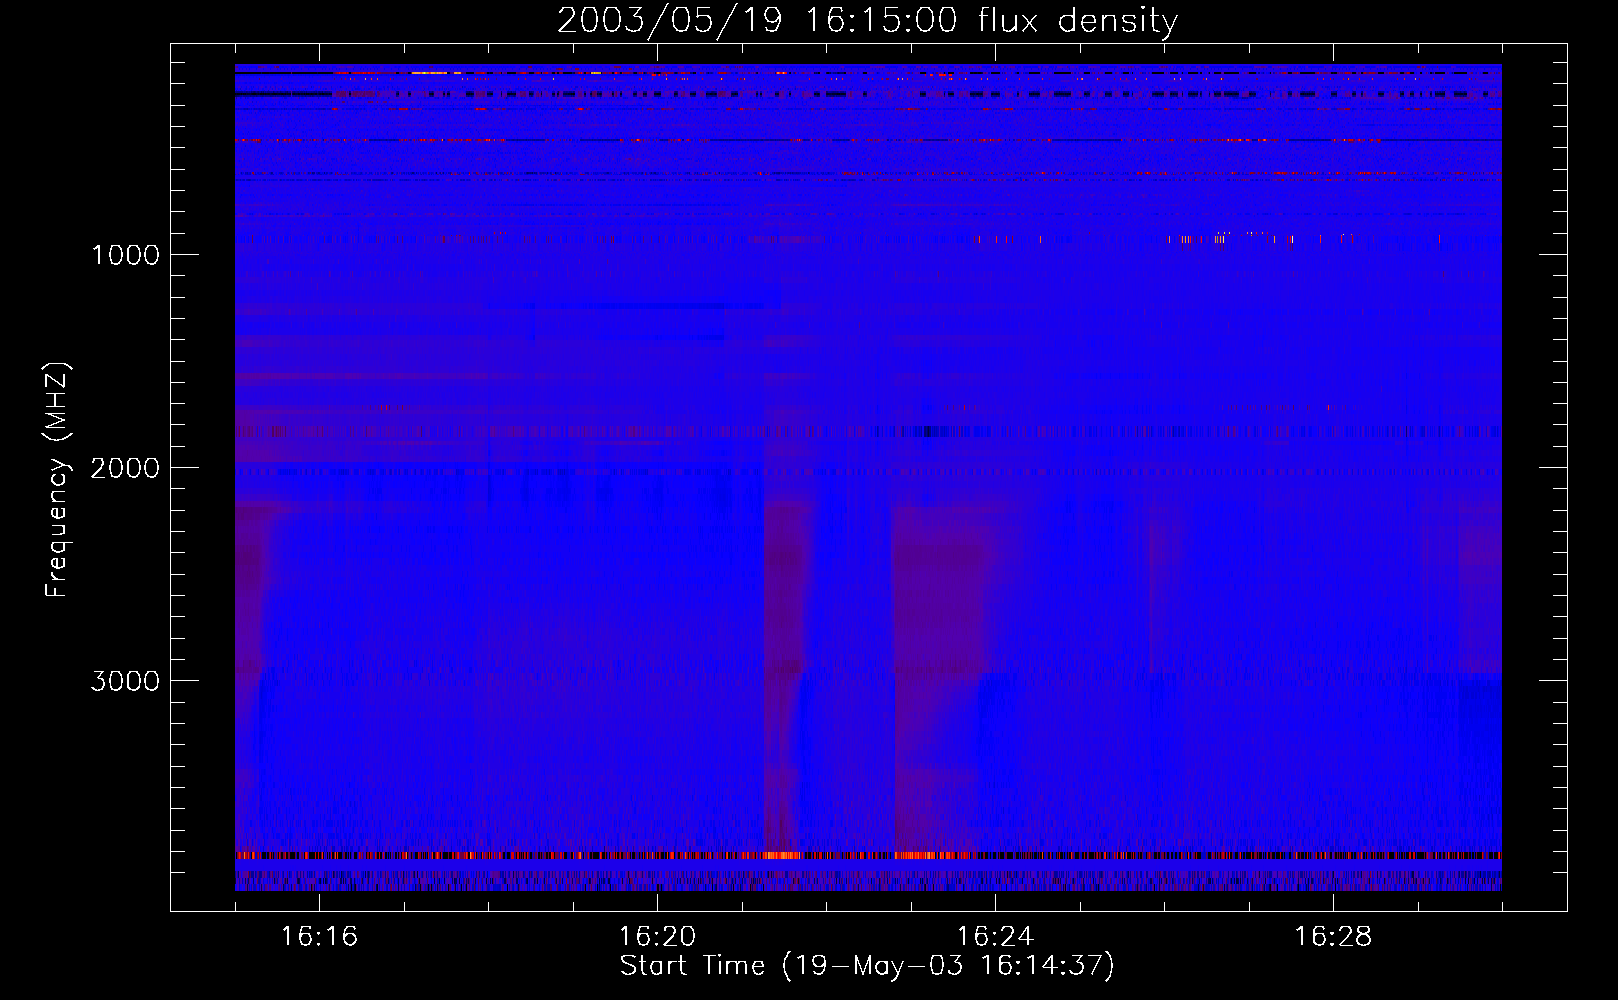
Task: Click the '16:20' time tick label
Action: click(x=657, y=937)
